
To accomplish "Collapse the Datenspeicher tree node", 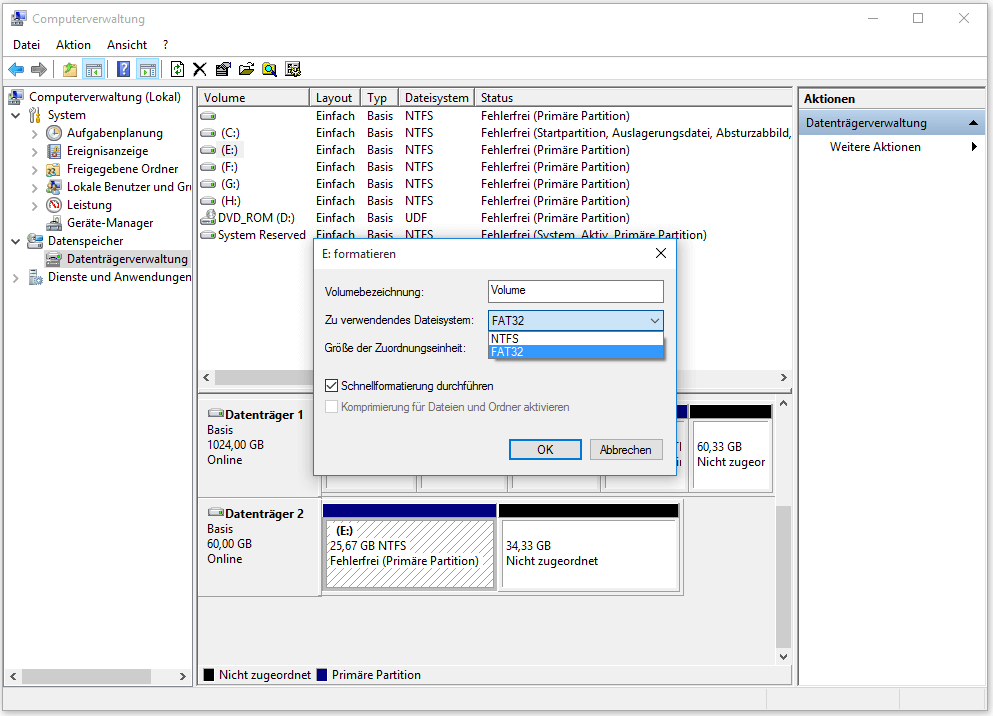I will [16, 241].
